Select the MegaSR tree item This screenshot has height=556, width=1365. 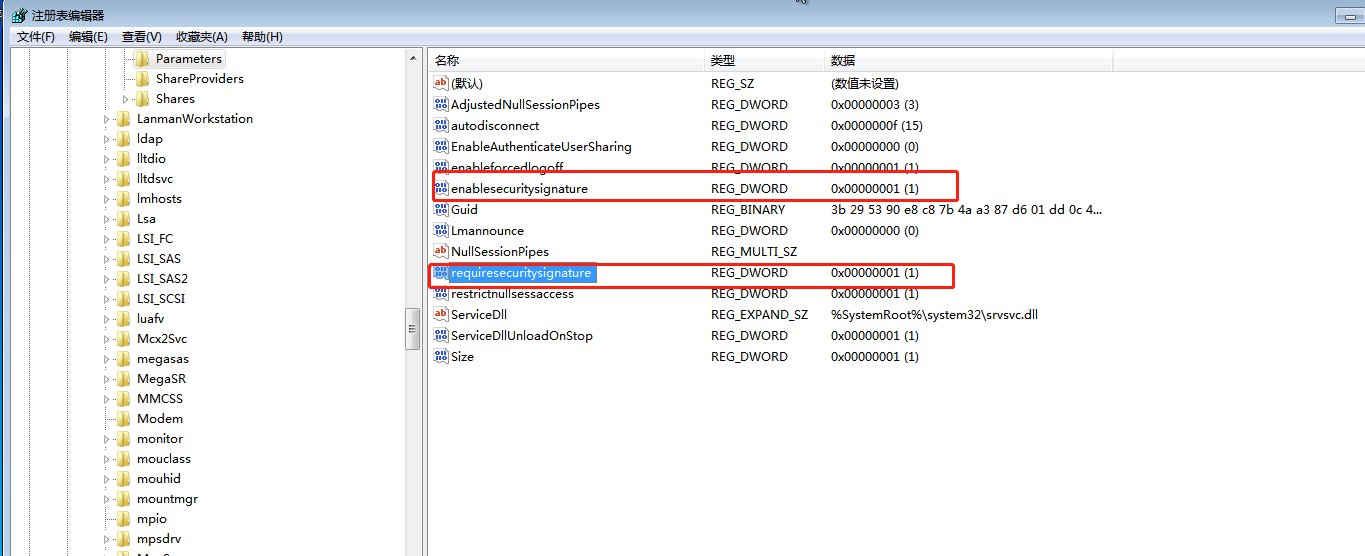(x=162, y=379)
